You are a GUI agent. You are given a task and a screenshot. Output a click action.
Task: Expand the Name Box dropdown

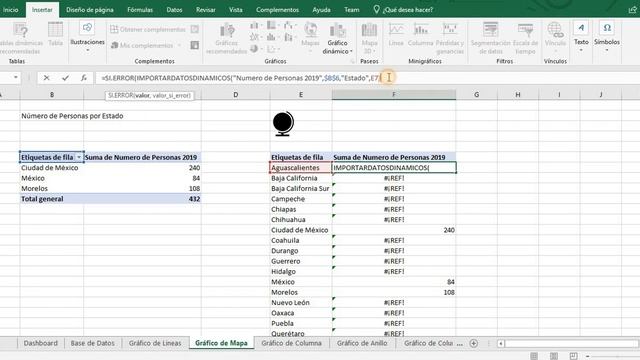pyautogui.click(x=16, y=77)
